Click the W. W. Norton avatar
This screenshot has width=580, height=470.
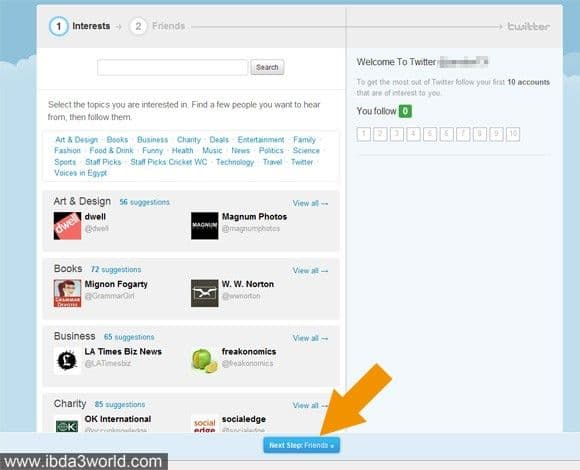pos(205,293)
